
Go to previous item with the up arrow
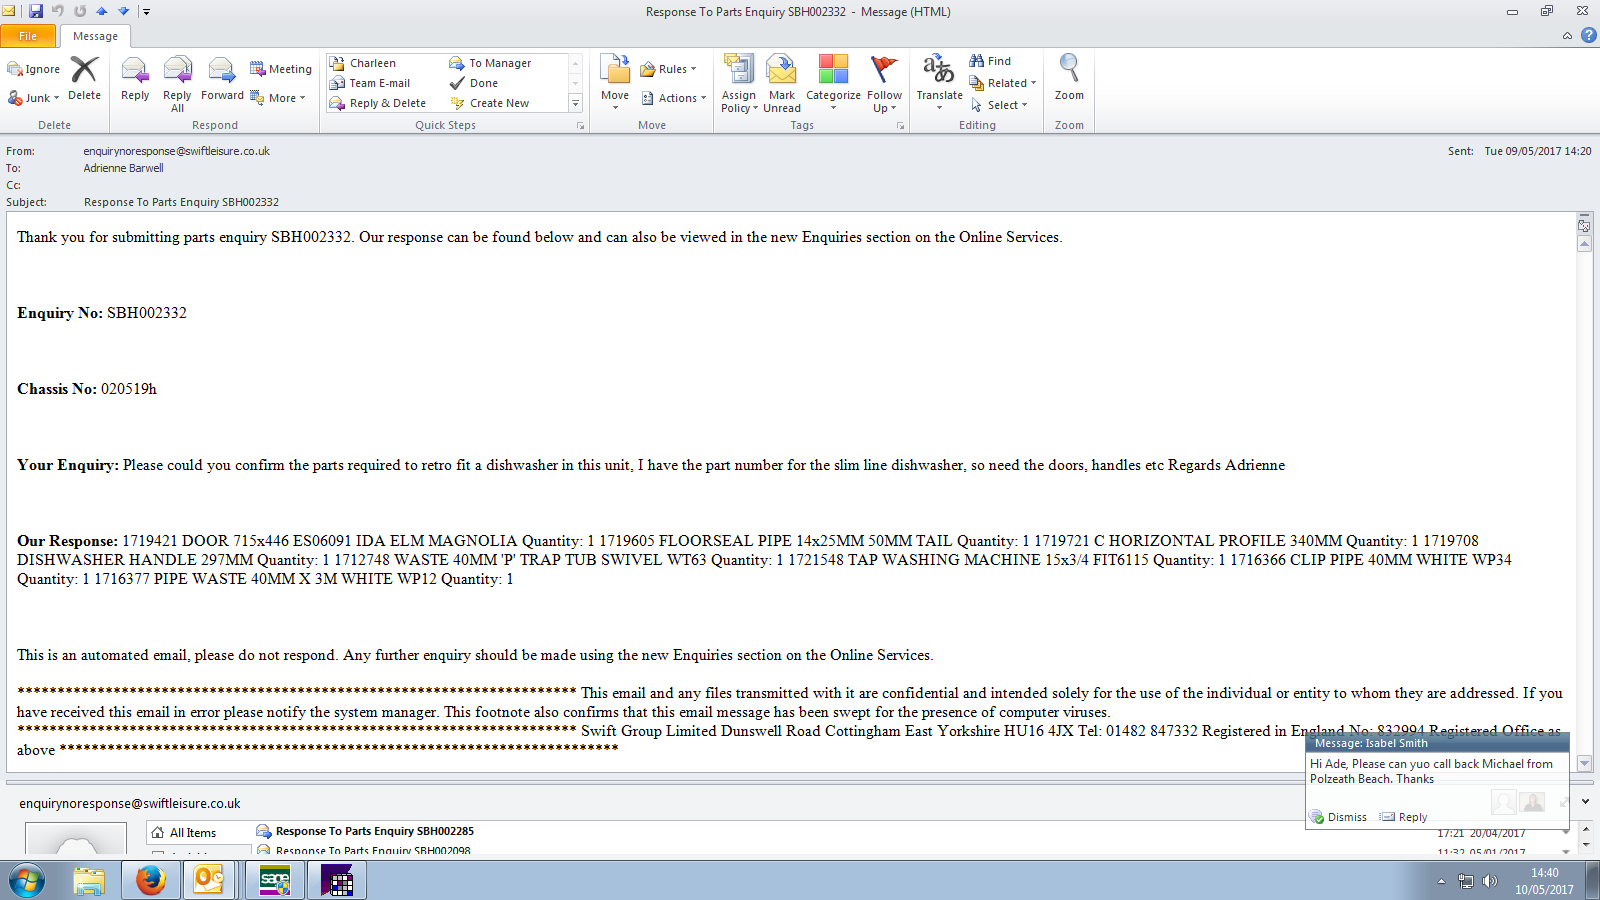click(102, 11)
